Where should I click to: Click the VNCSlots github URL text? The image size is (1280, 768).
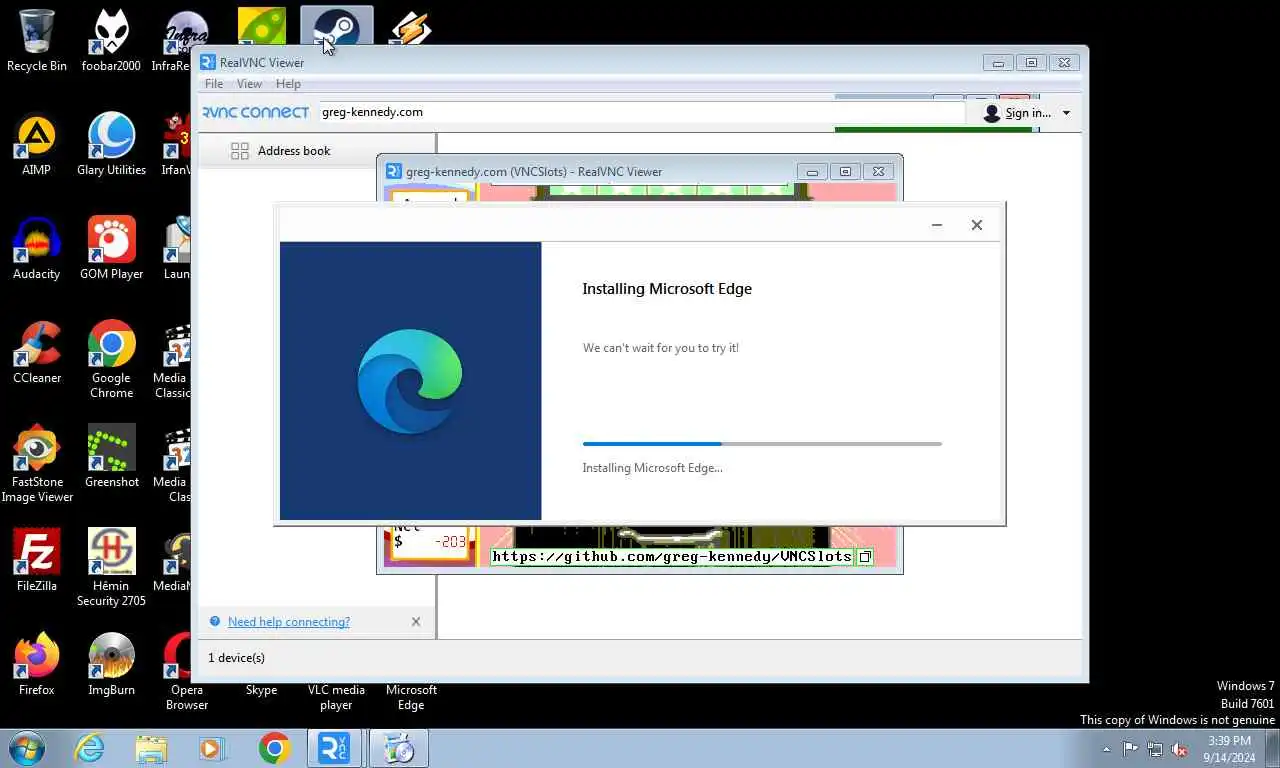tap(672, 557)
